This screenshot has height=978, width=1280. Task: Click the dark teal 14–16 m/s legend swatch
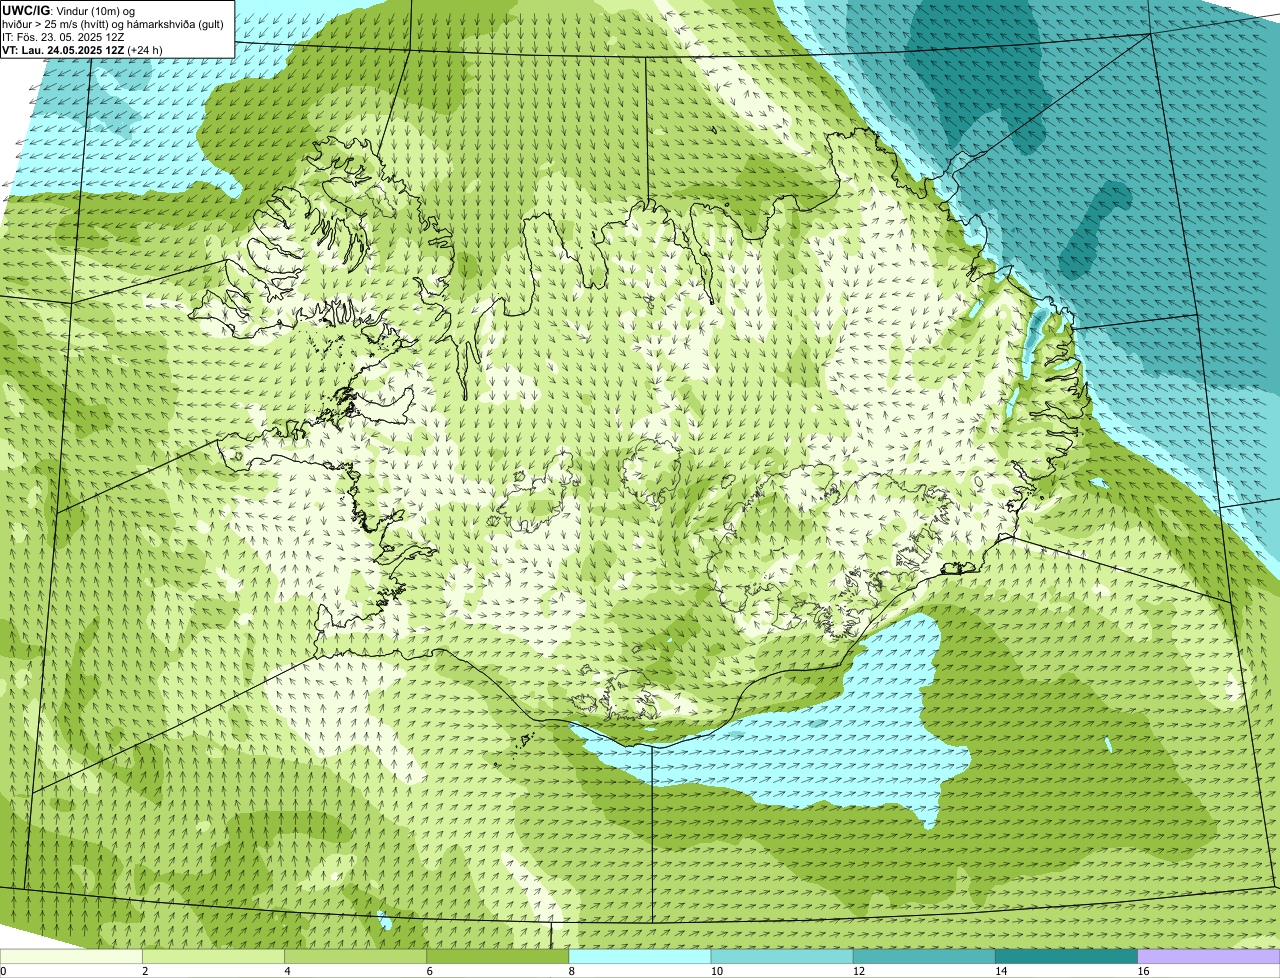pos(1067,957)
